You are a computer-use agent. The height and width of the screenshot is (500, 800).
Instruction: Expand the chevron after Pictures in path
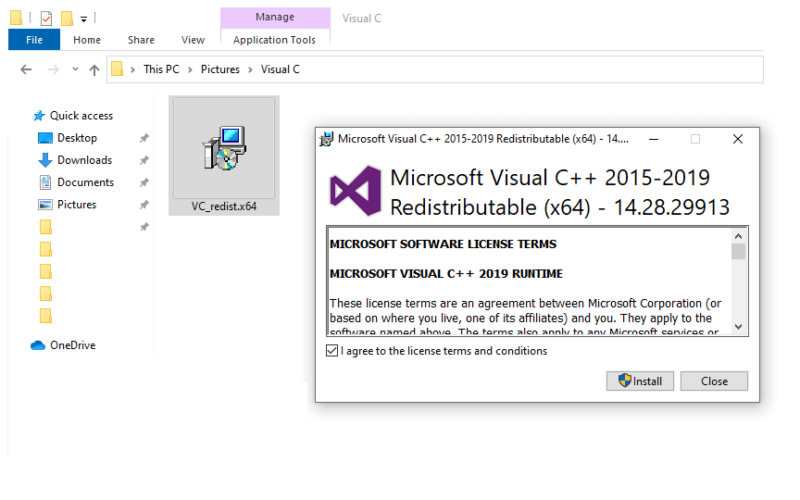click(x=250, y=70)
